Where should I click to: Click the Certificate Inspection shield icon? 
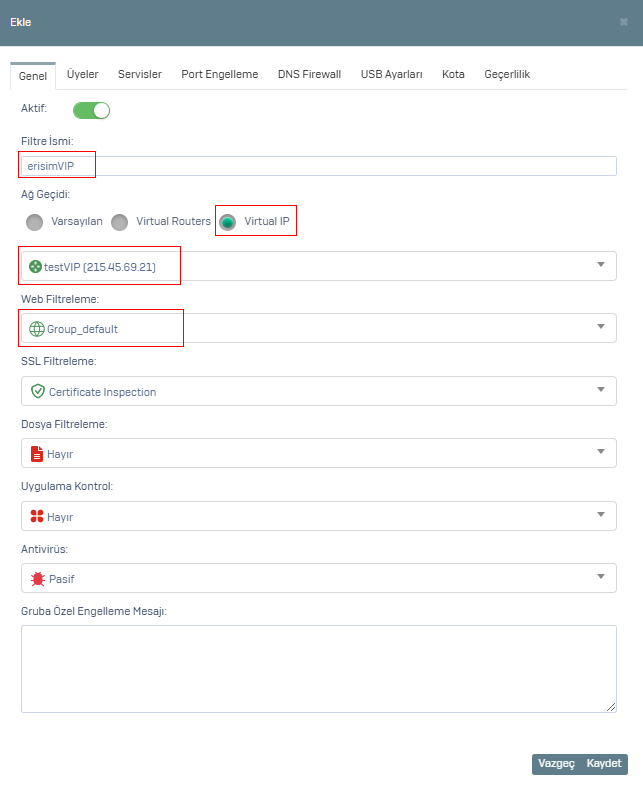(x=38, y=391)
